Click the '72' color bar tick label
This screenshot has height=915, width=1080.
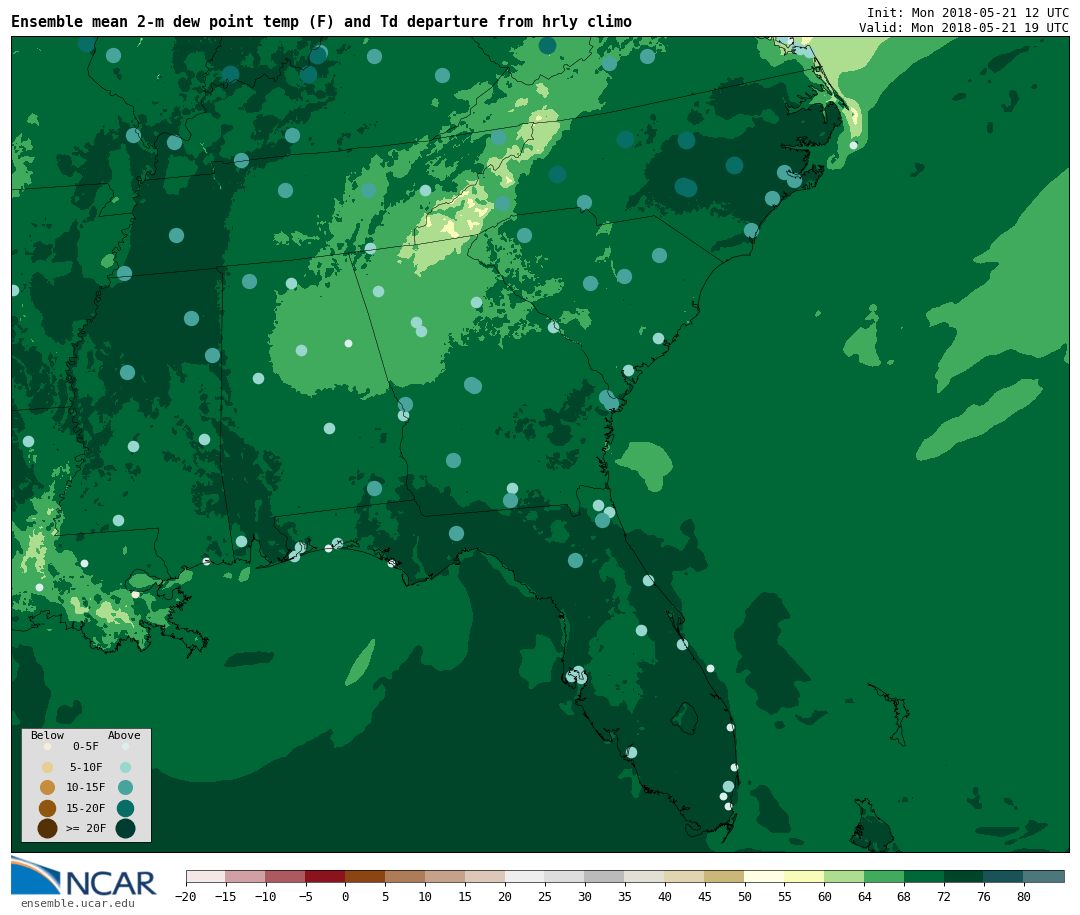pyautogui.click(x=944, y=896)
